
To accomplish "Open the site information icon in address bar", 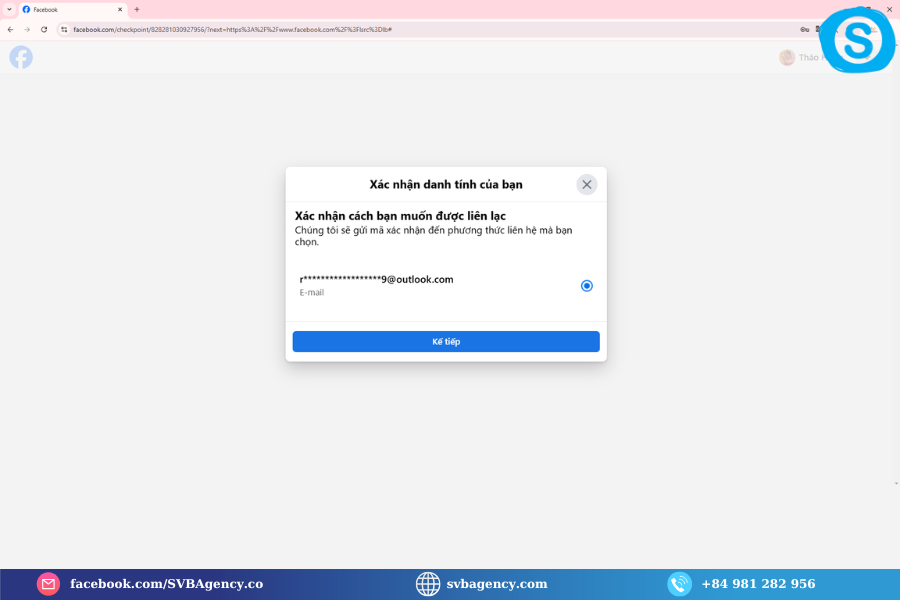I will [64, 29].
